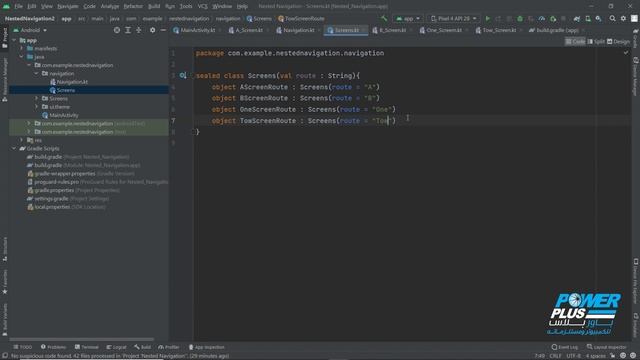Expand the res folder
The height and width of the screenshot is (360, 640).
tap(22, 140)
